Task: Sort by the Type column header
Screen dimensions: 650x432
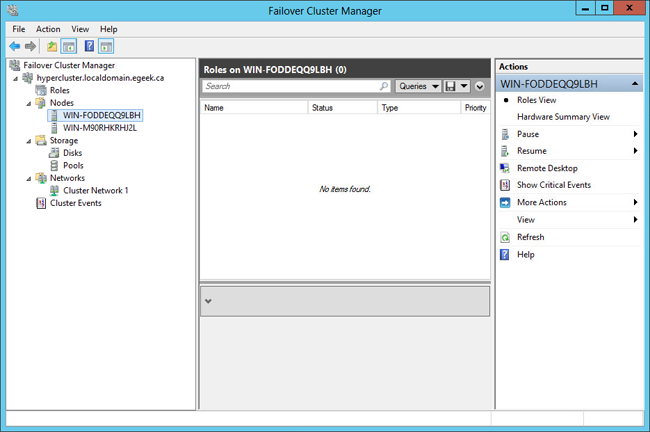Action: [x=419, y=108]
